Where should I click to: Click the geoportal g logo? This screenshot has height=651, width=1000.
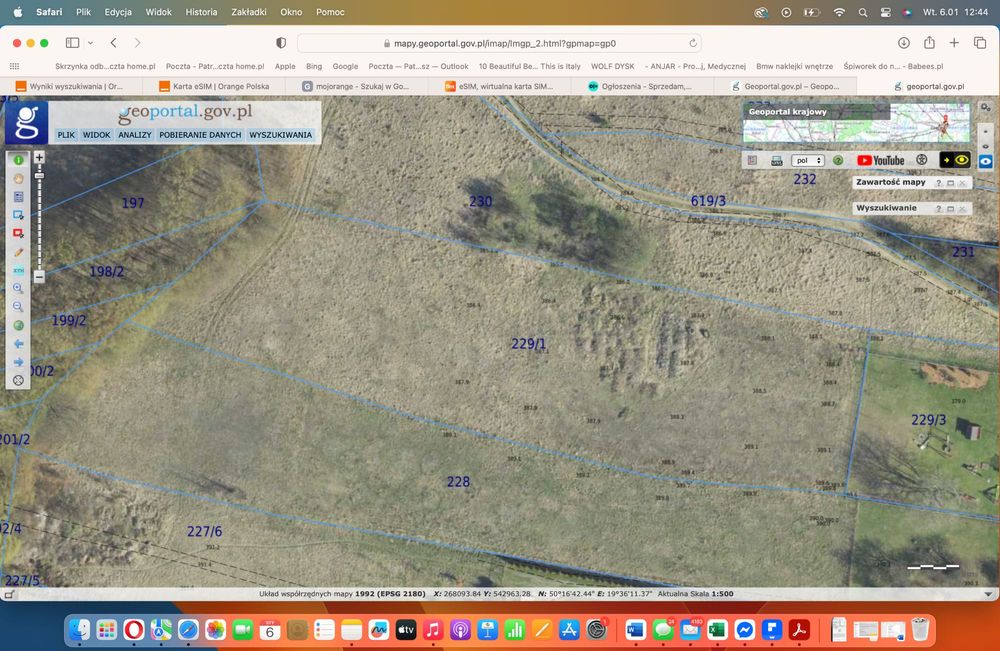[x=26, y=122]
